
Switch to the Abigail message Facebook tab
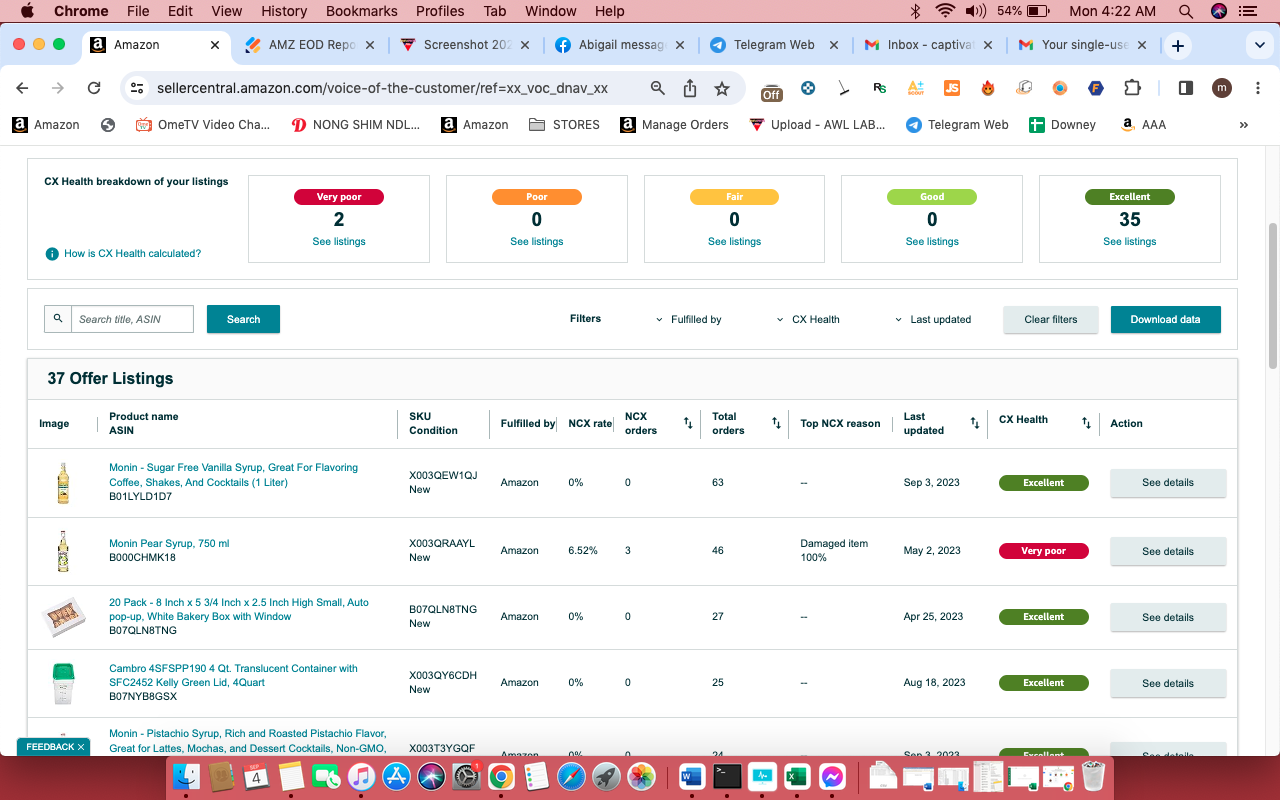620,45
